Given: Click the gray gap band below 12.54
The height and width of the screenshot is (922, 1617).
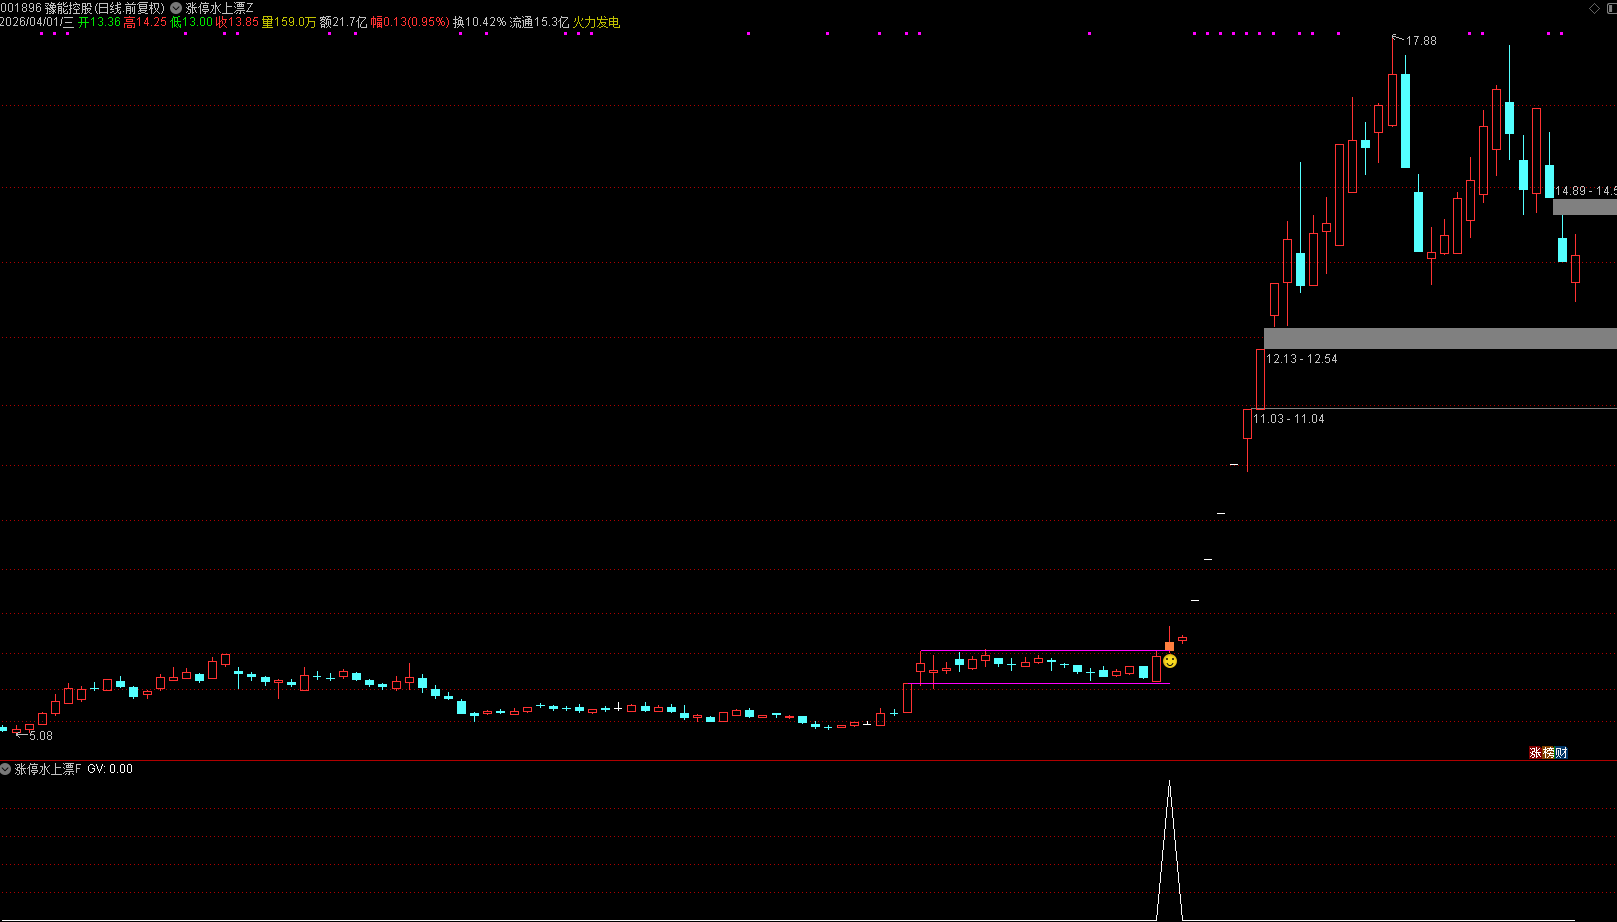Looking at the screenshot, I should coord(1440,339).
